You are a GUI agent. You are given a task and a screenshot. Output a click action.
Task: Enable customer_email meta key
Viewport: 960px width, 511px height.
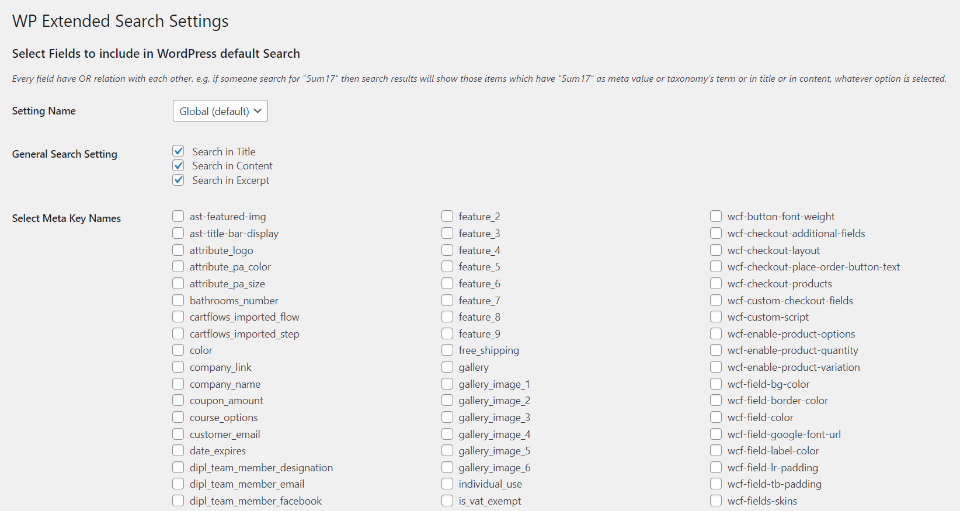pyautogui.click(x=178, y=434)
